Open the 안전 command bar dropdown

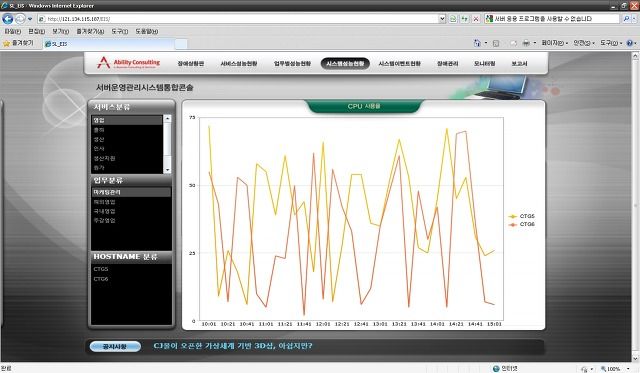point(584,43)
